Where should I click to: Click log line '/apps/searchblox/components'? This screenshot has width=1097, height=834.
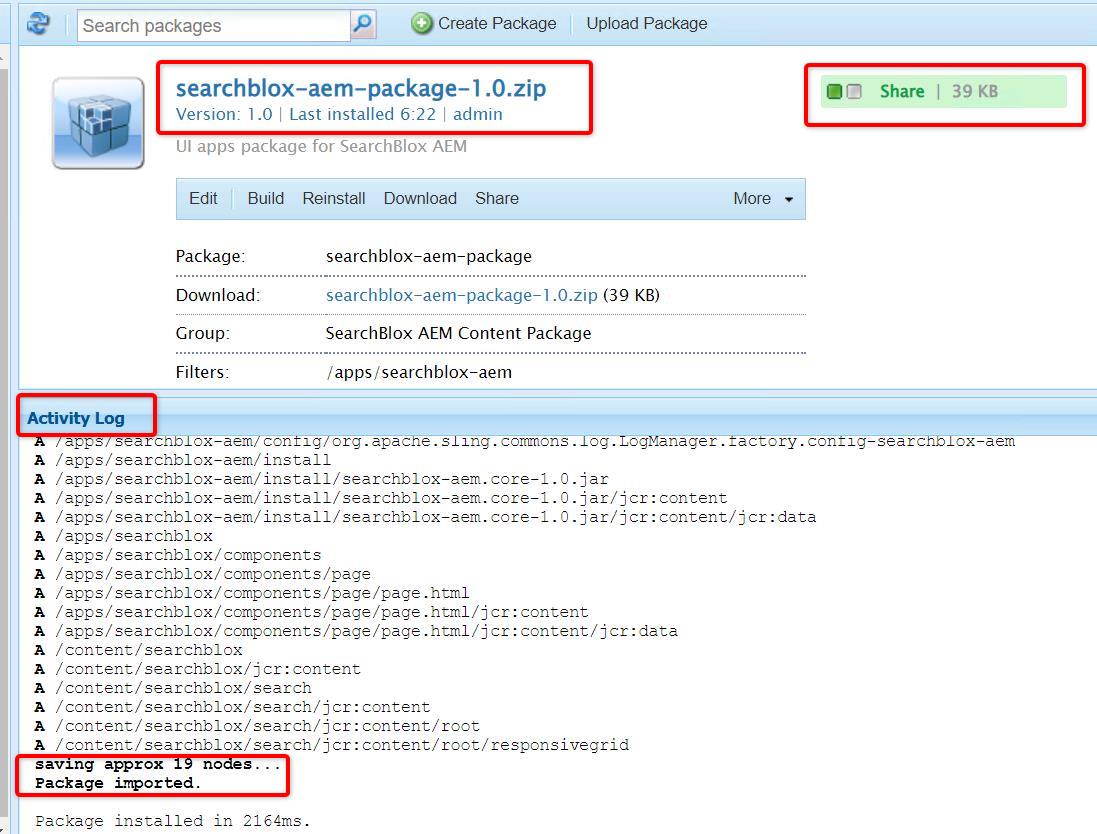[187, 555]
